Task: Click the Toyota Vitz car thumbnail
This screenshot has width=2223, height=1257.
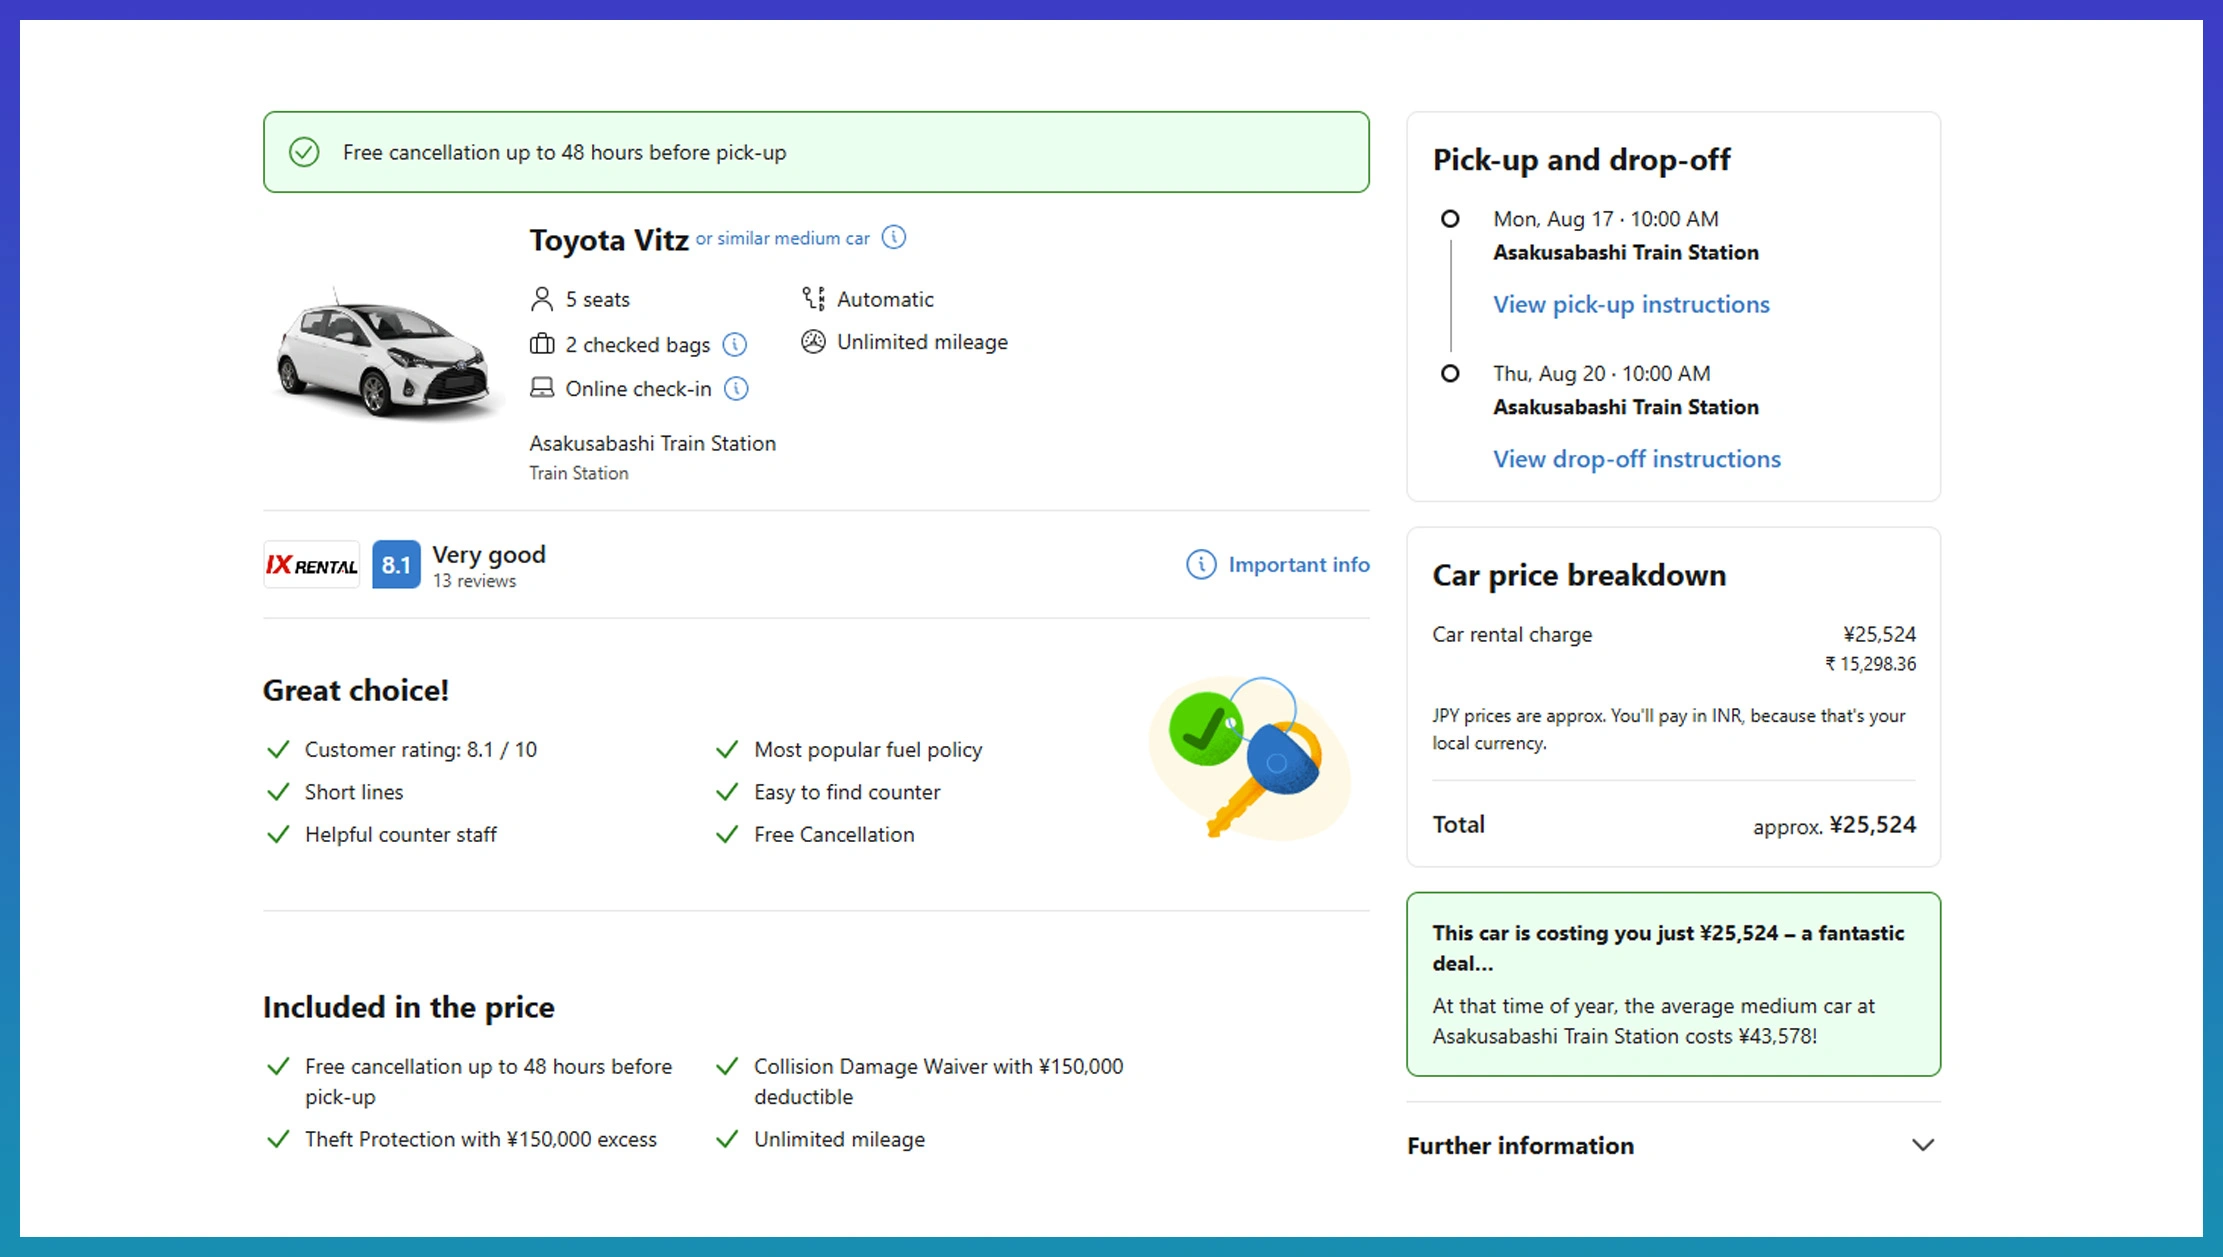Action: [x=383, y=352]
